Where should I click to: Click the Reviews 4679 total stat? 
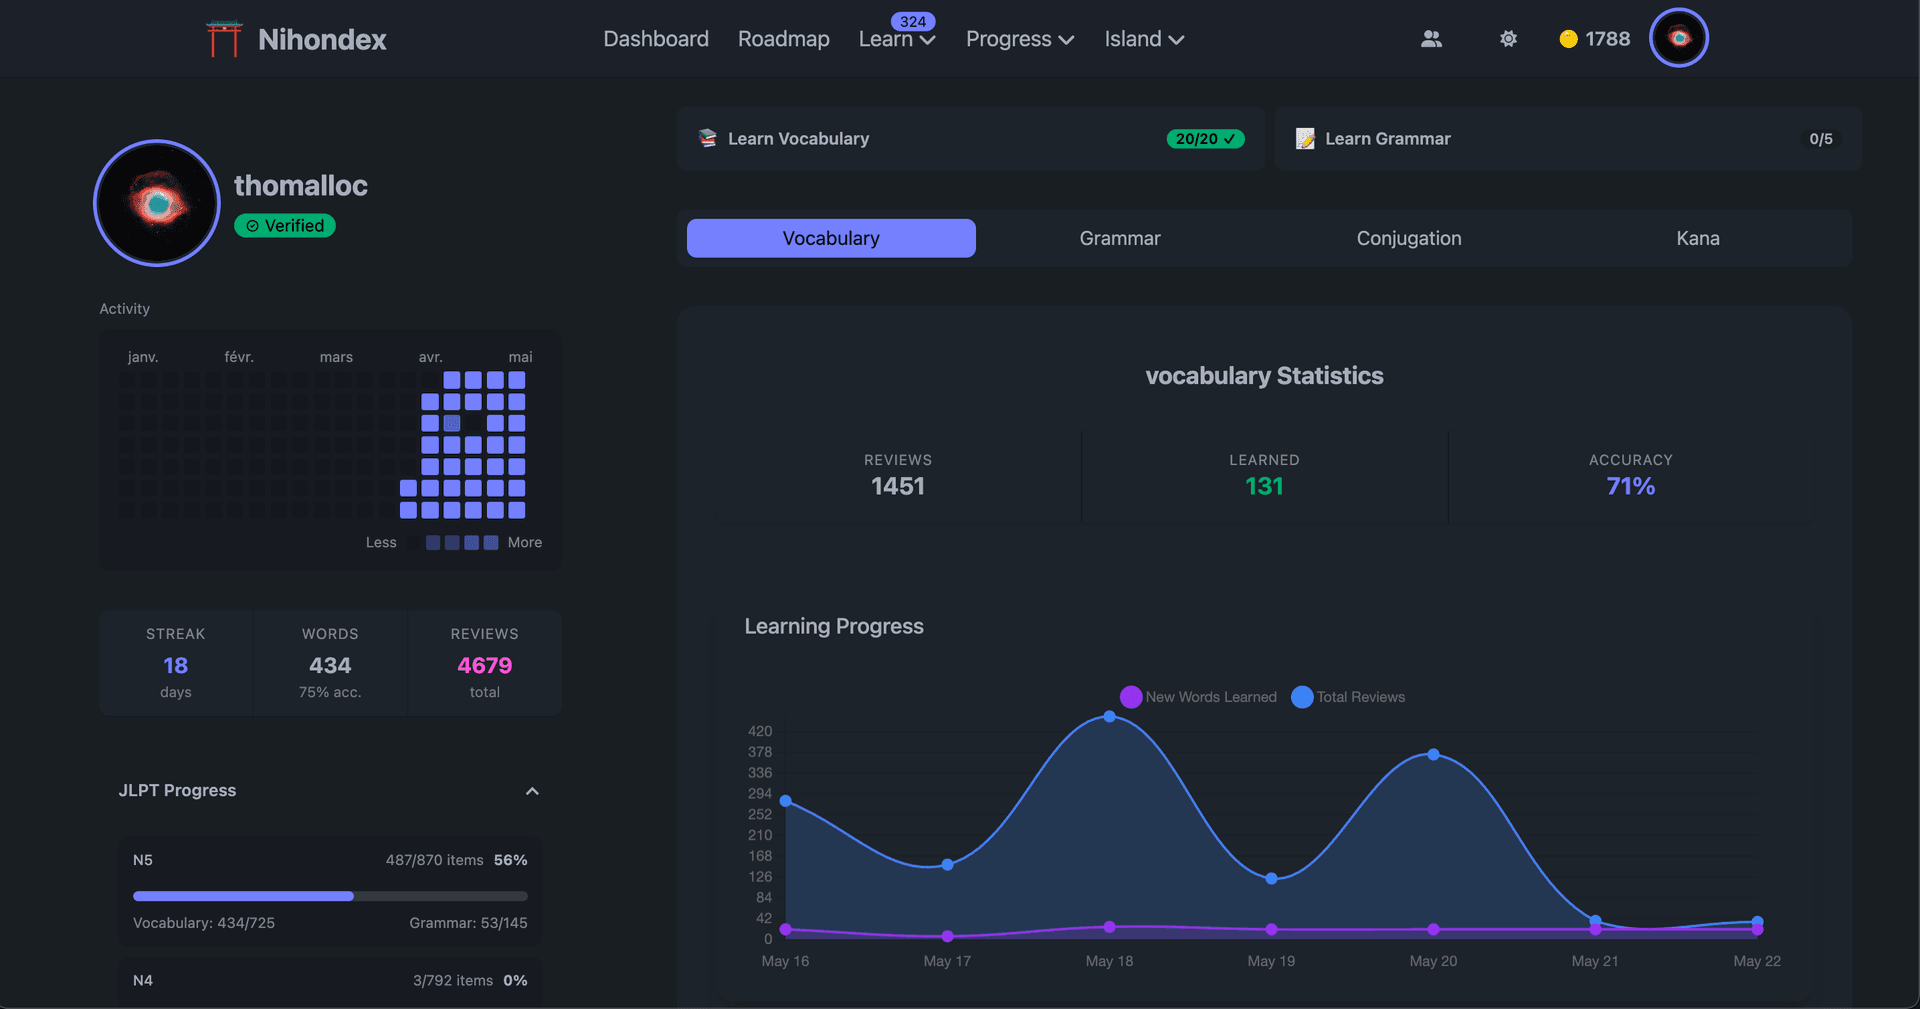[x=485, y=663]
